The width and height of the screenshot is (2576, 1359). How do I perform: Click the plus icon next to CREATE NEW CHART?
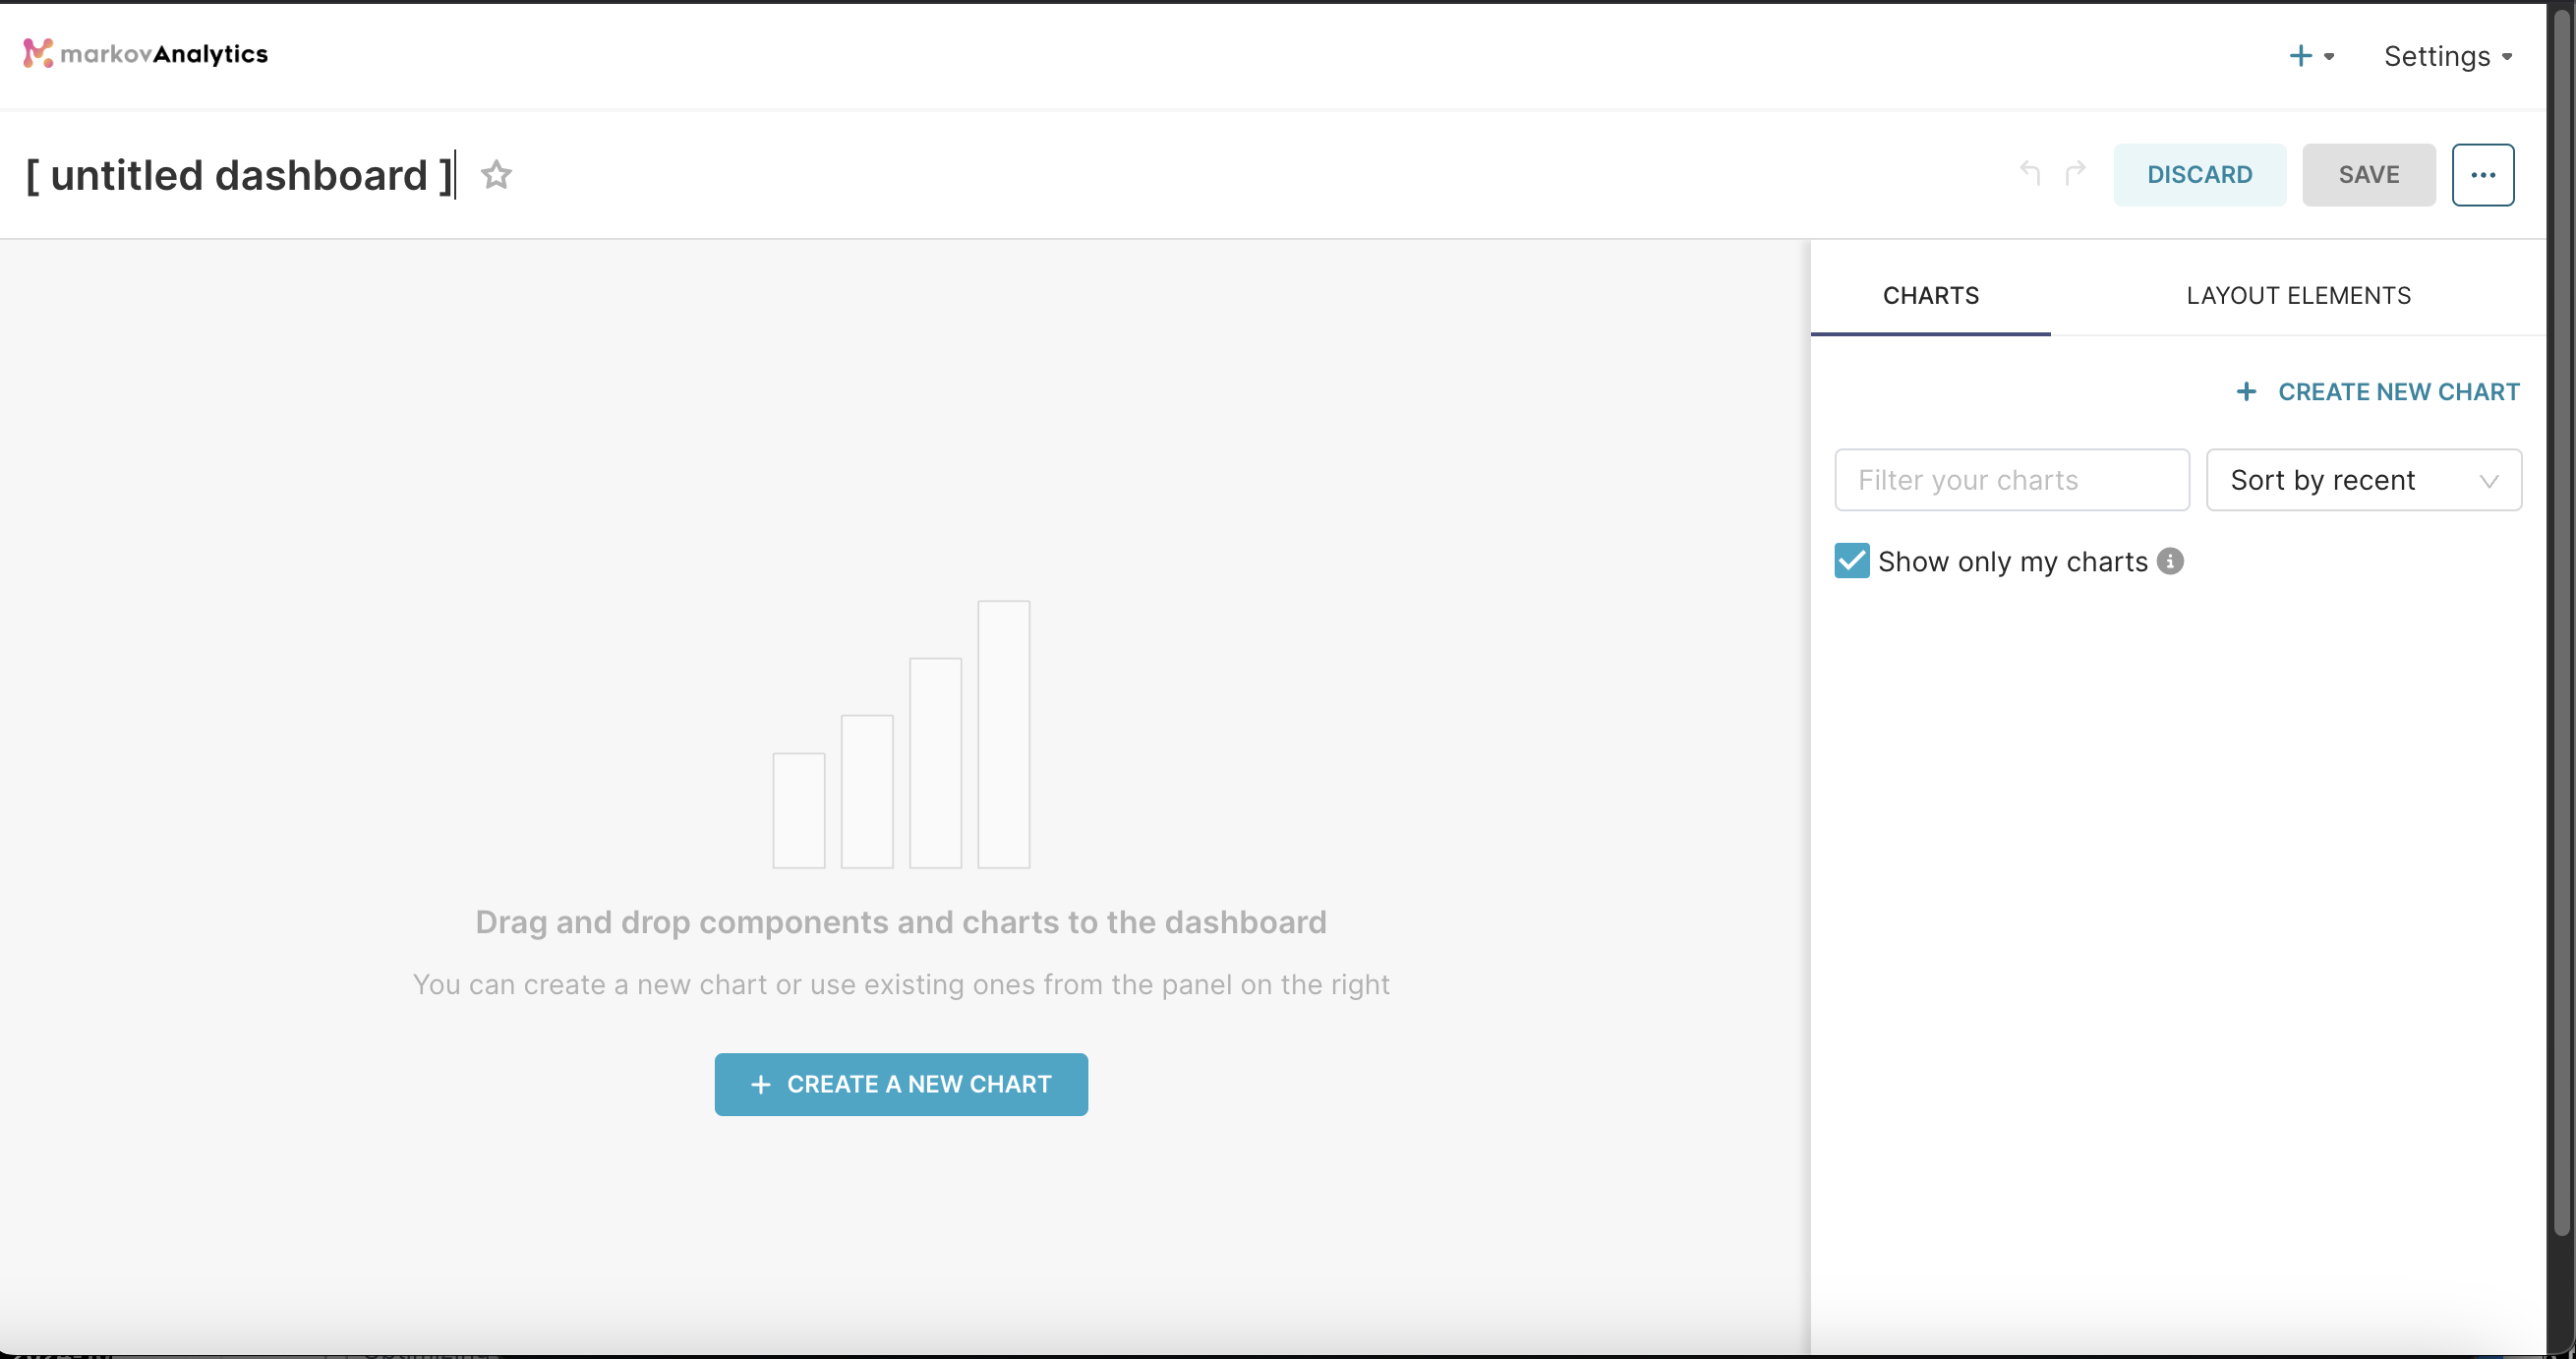(2248, 391)
